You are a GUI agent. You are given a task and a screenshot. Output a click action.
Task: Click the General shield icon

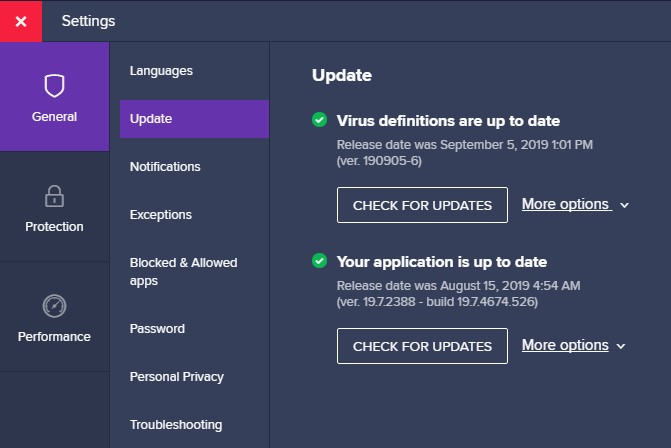pos(54,86)
